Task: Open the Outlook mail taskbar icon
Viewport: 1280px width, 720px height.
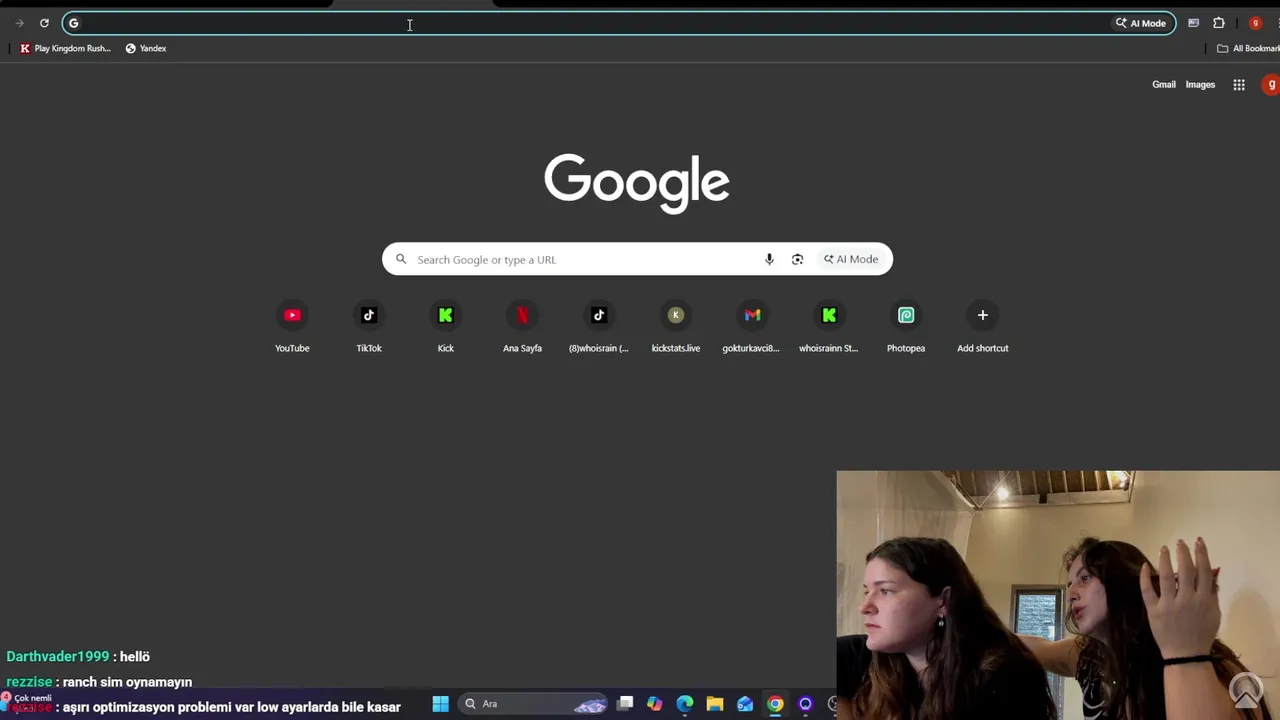Action: pos(745,704)
